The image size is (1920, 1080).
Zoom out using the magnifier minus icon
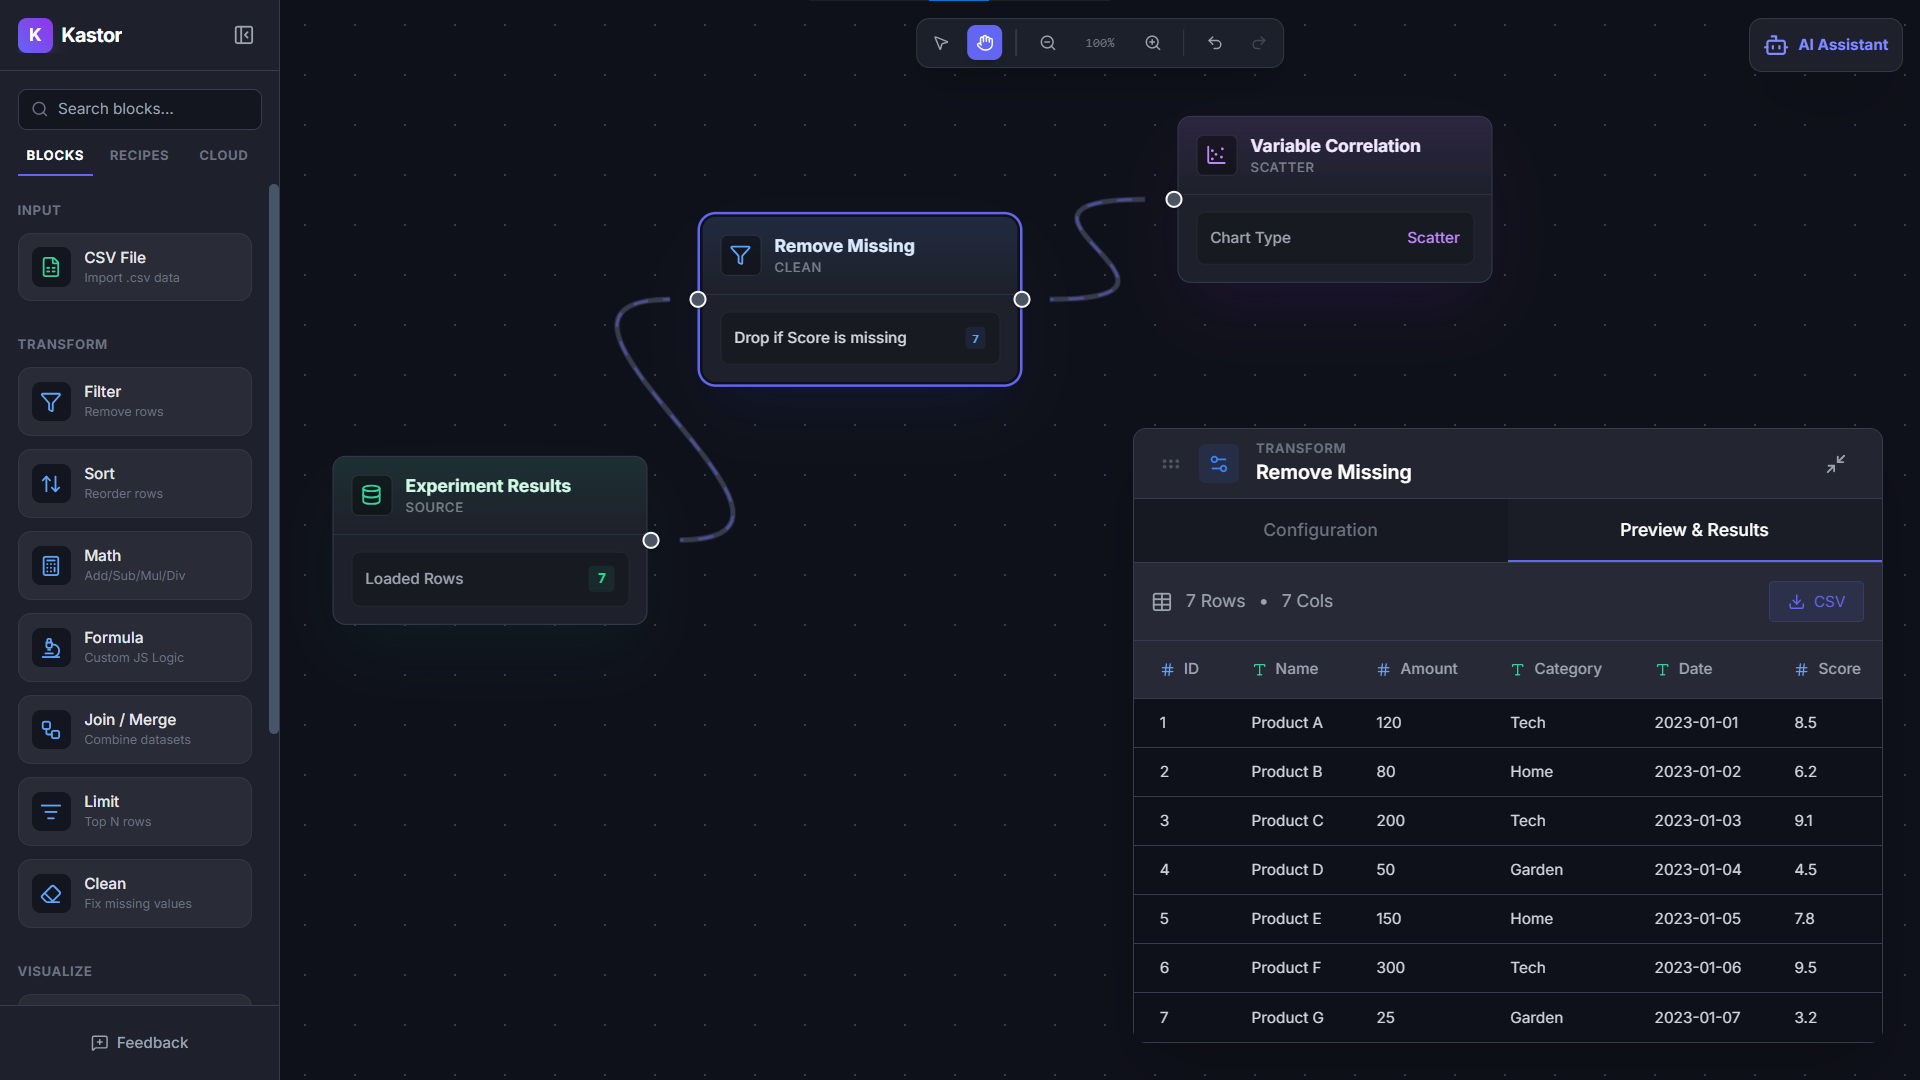click(x=1047, y=43)
